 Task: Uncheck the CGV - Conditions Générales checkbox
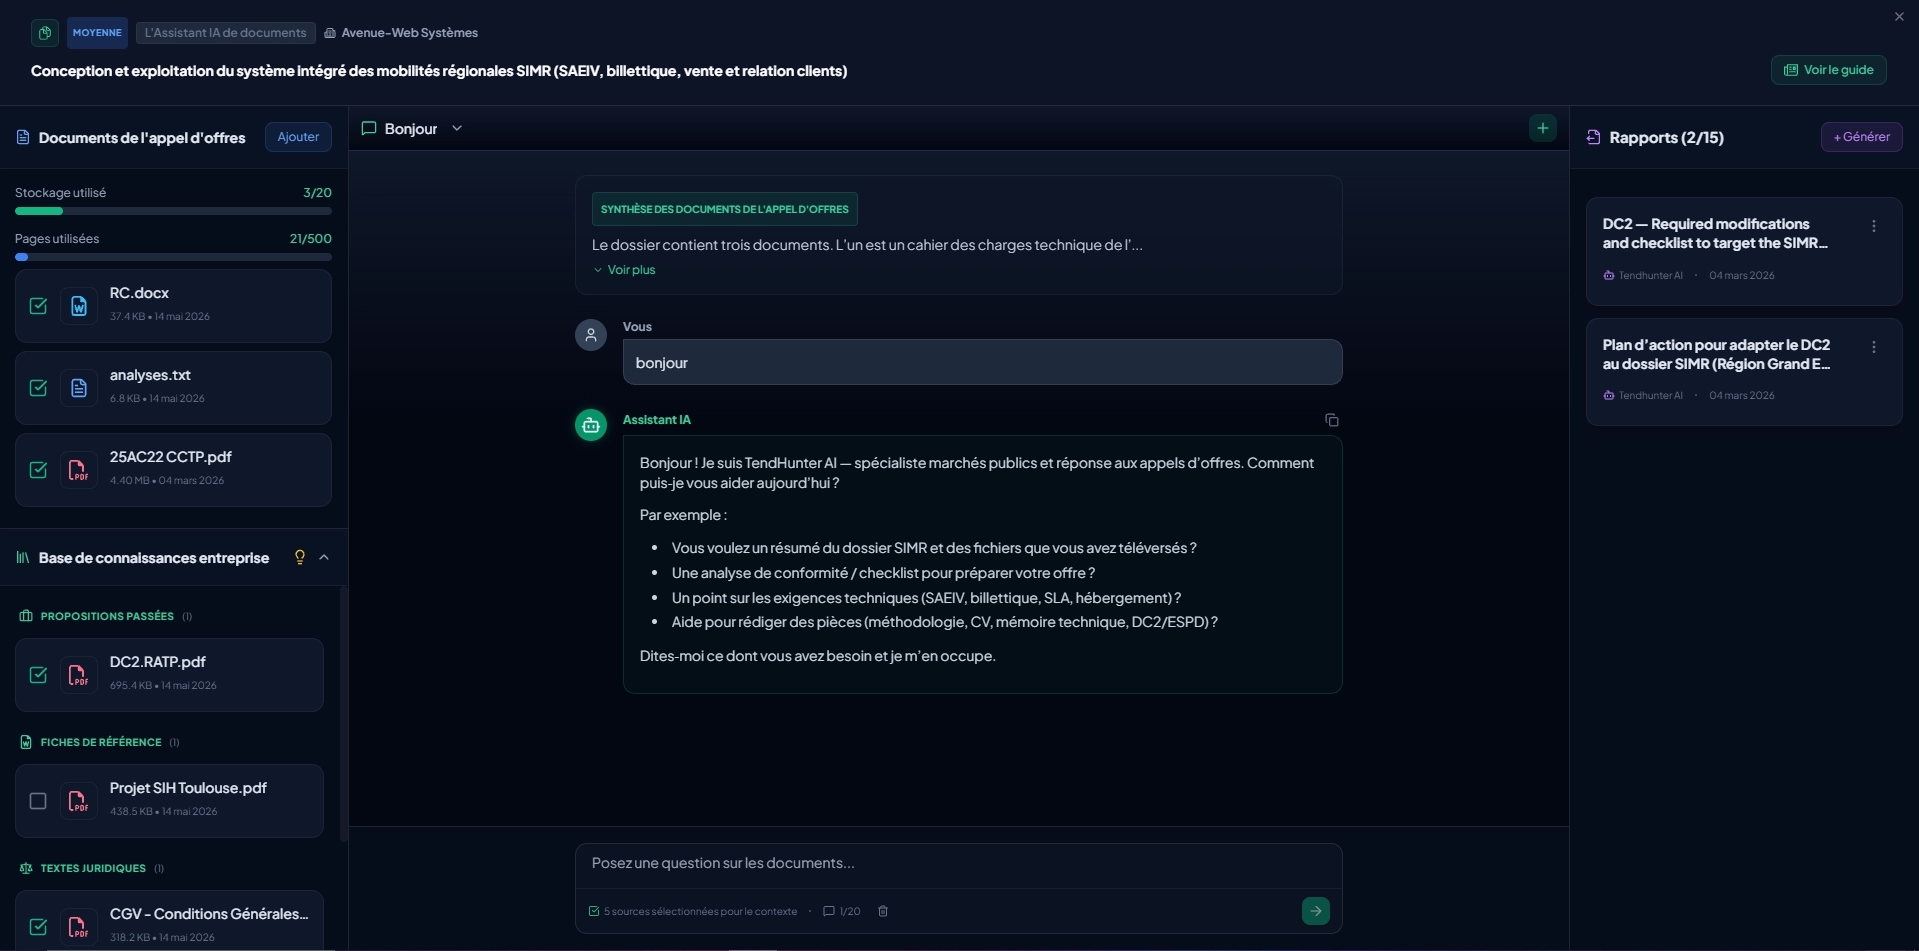point(38,927)
